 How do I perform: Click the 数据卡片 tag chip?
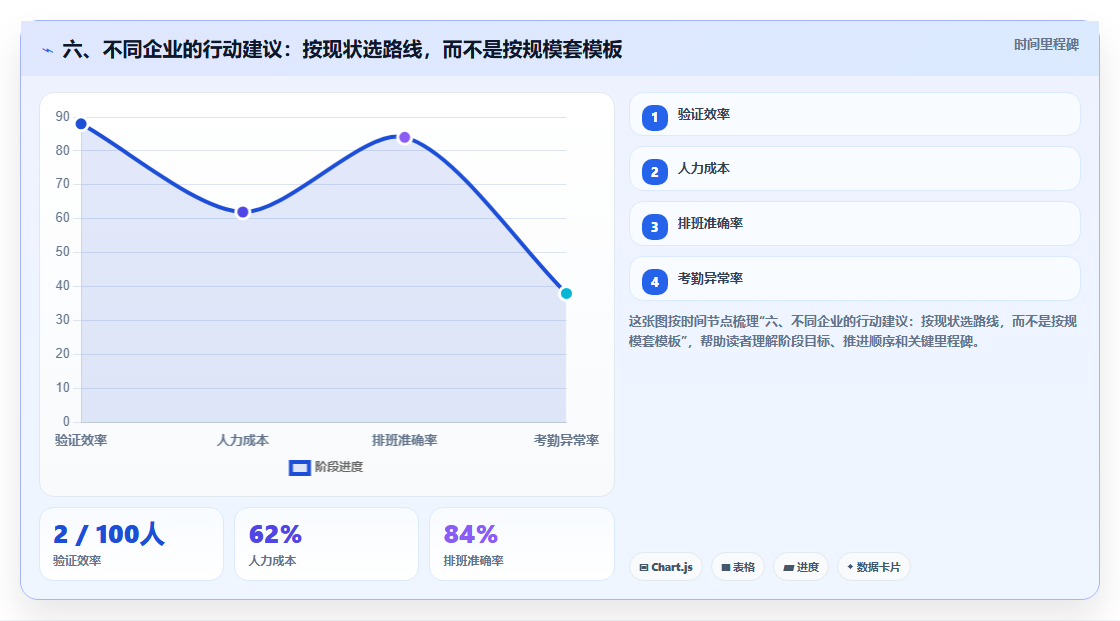coord(874,567)
